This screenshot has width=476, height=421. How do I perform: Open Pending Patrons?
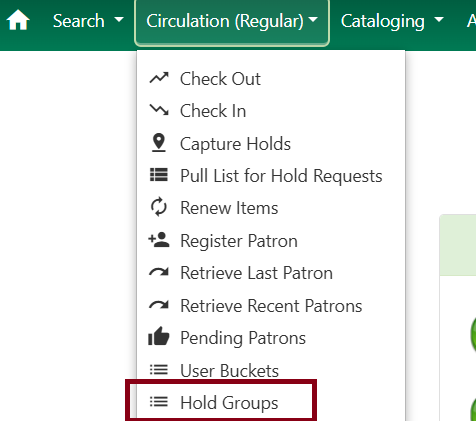pyautogui.click(x=271, y=338)
